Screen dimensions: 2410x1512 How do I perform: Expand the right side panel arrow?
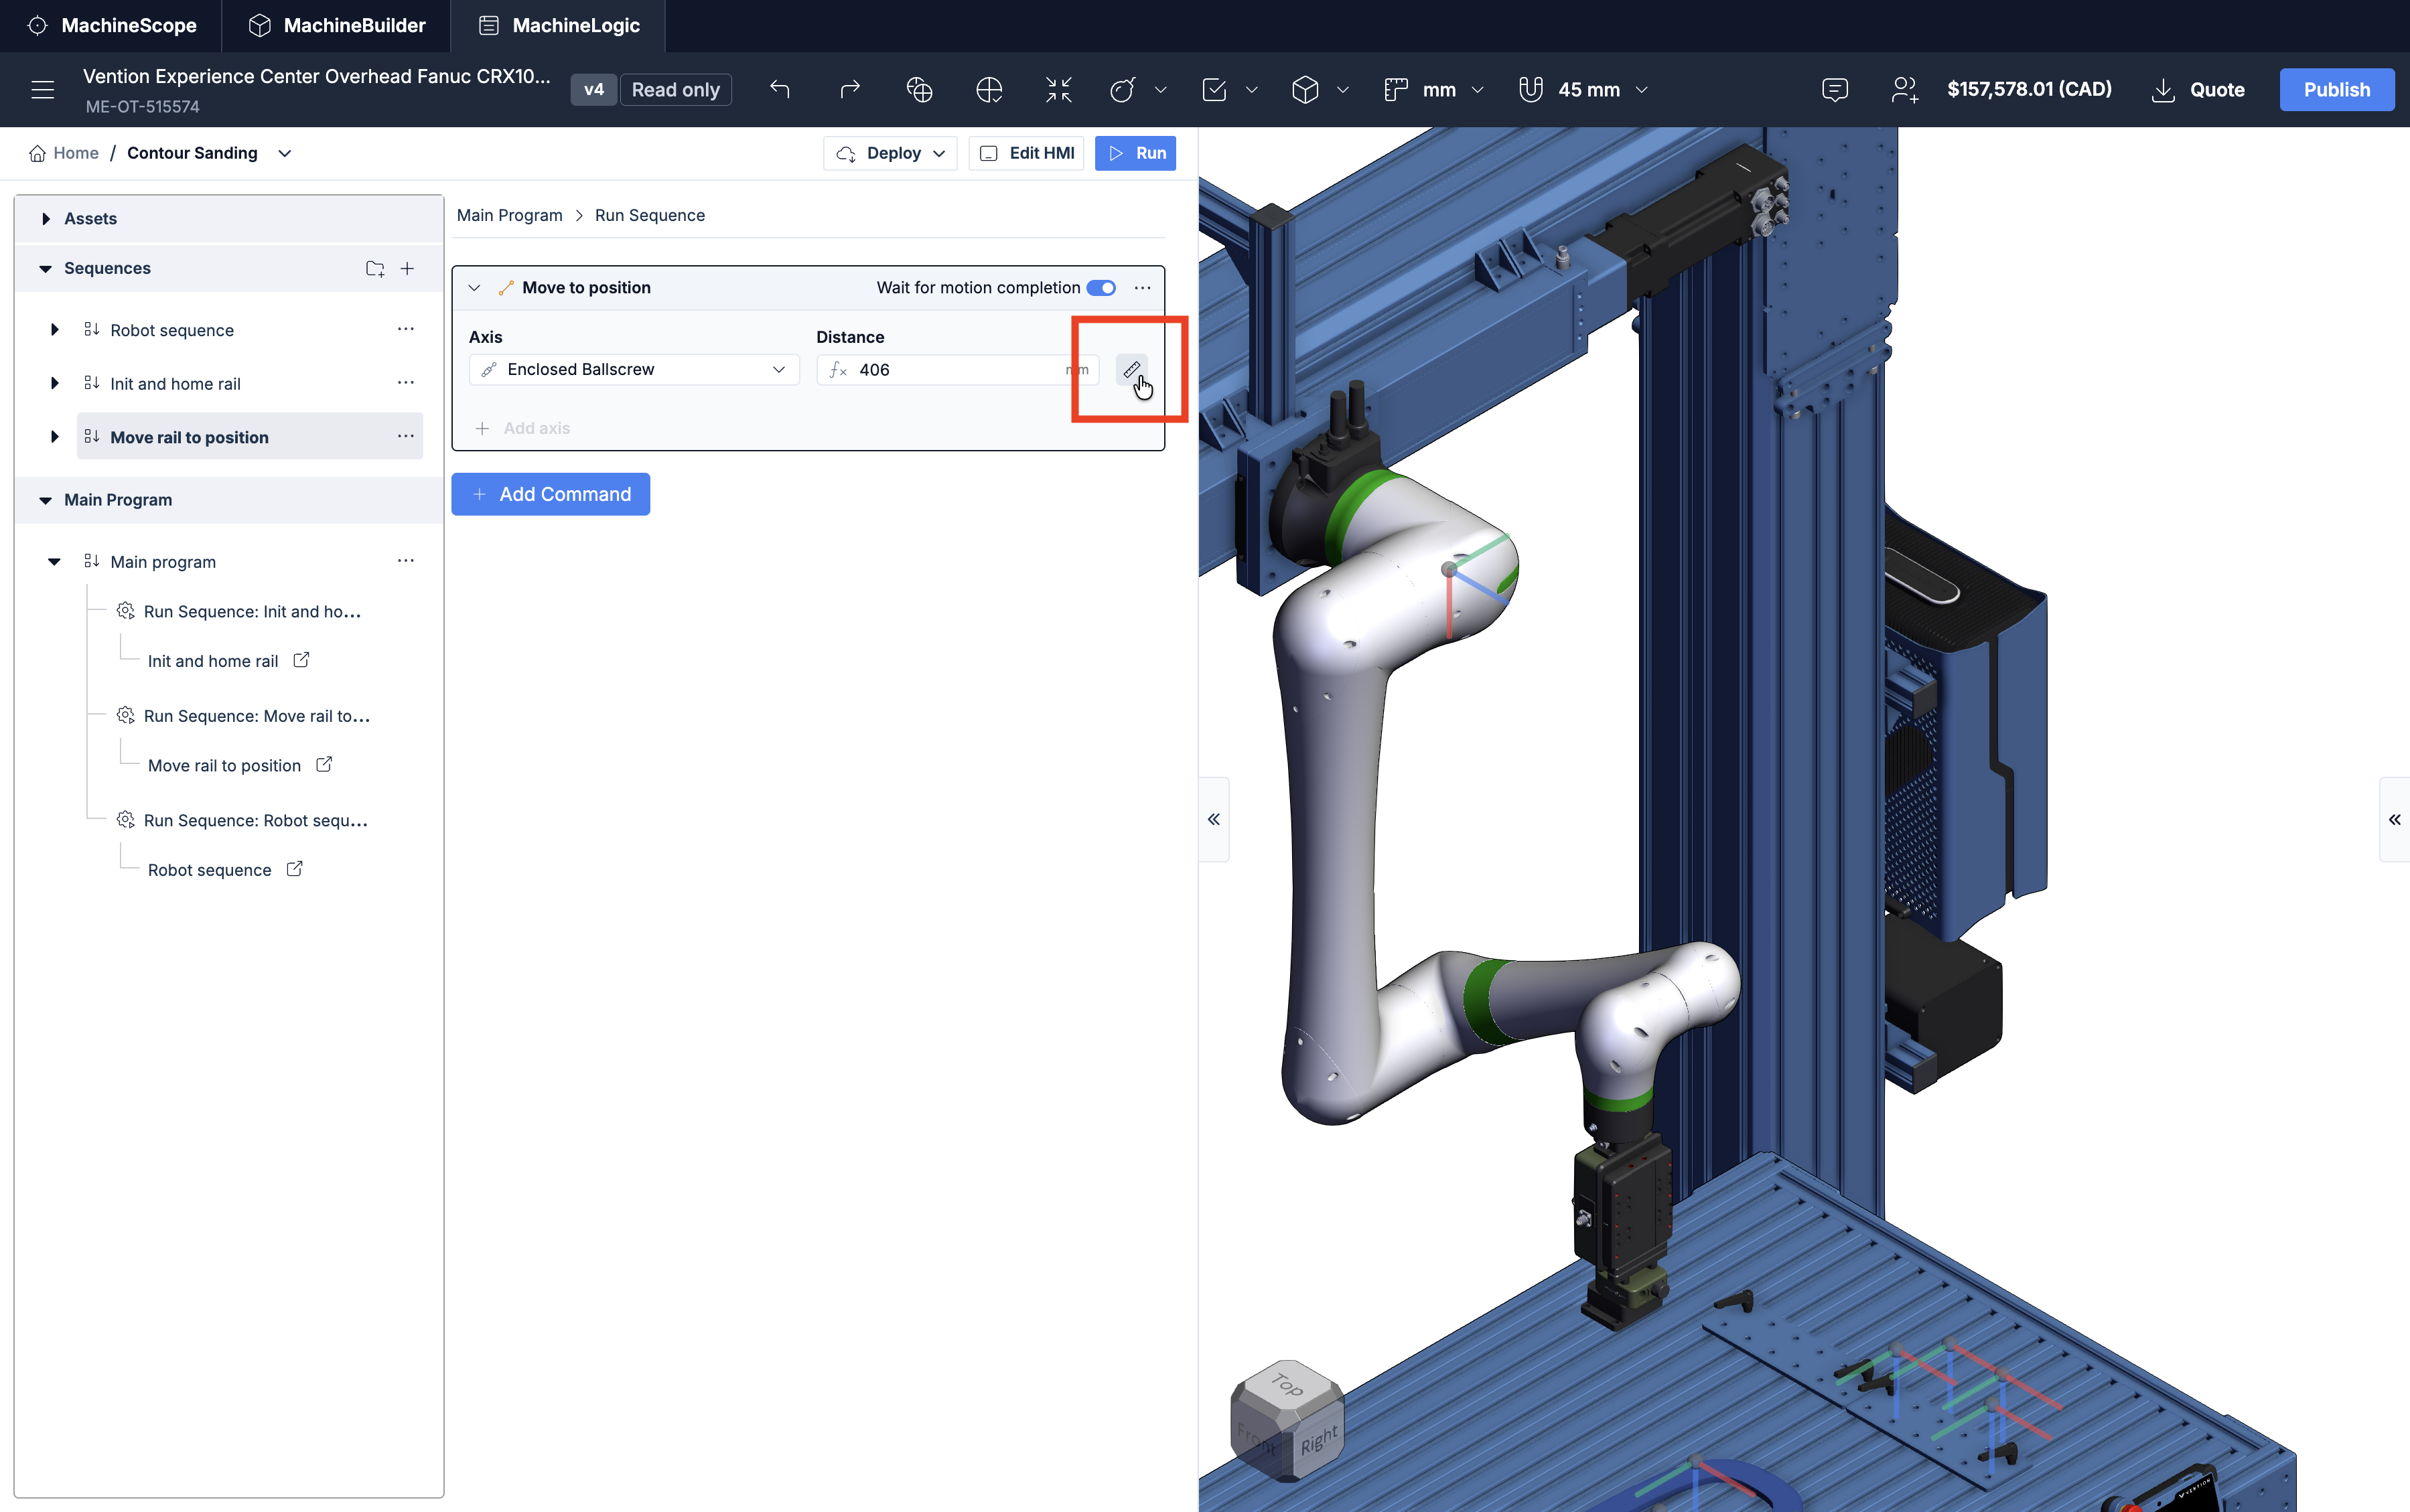coord(2394,819)
